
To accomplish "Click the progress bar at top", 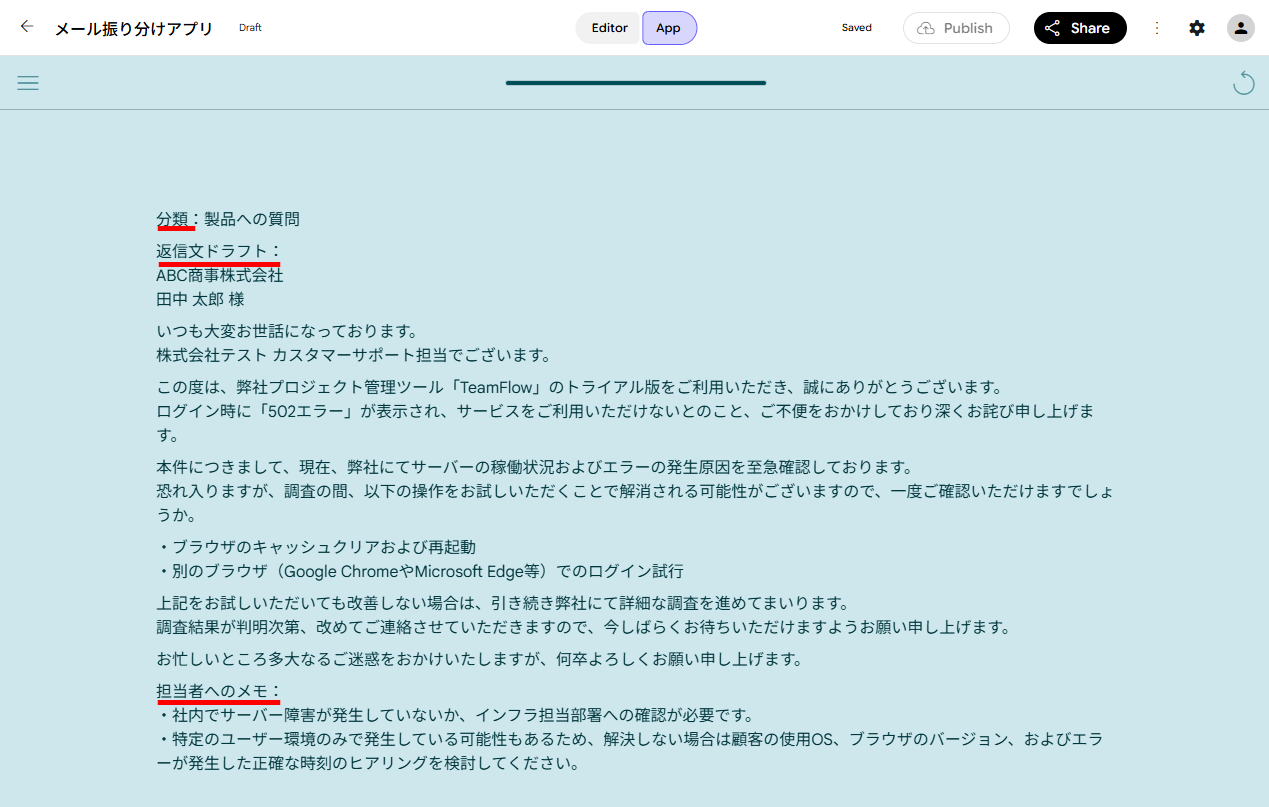I will pos(636,83).
